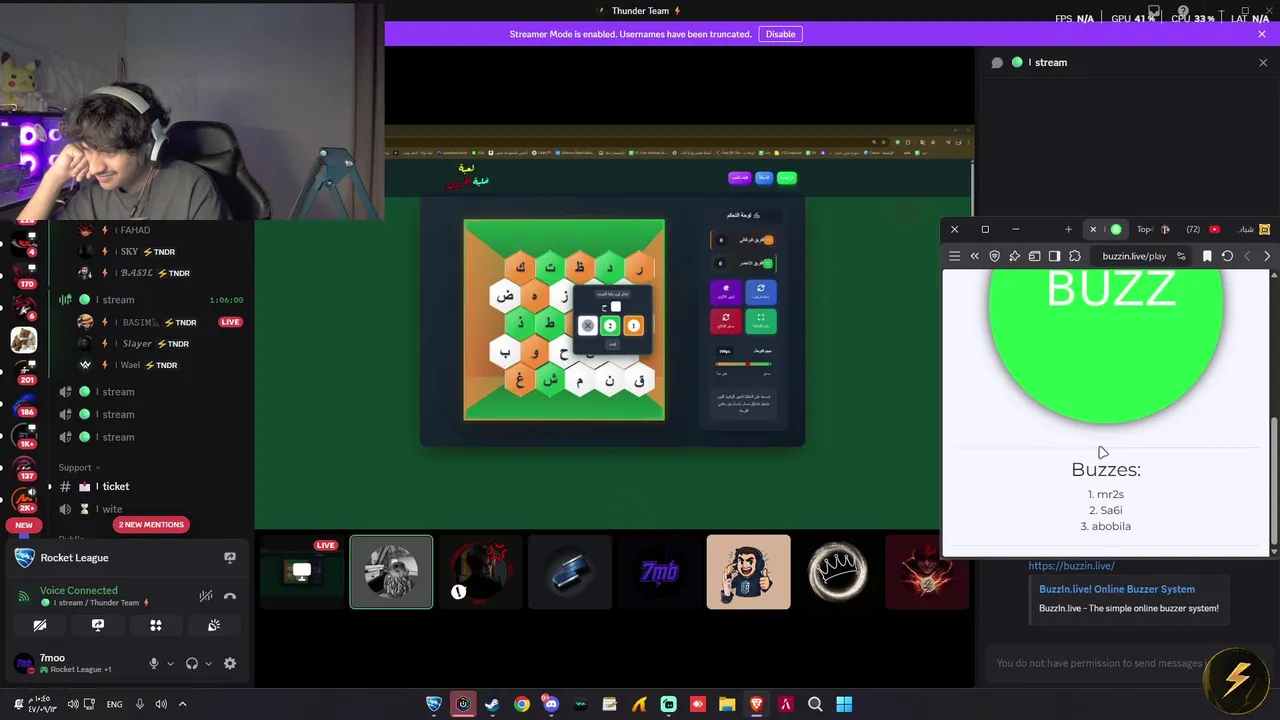Open Steam from the taskbar

tap(492, 704)
